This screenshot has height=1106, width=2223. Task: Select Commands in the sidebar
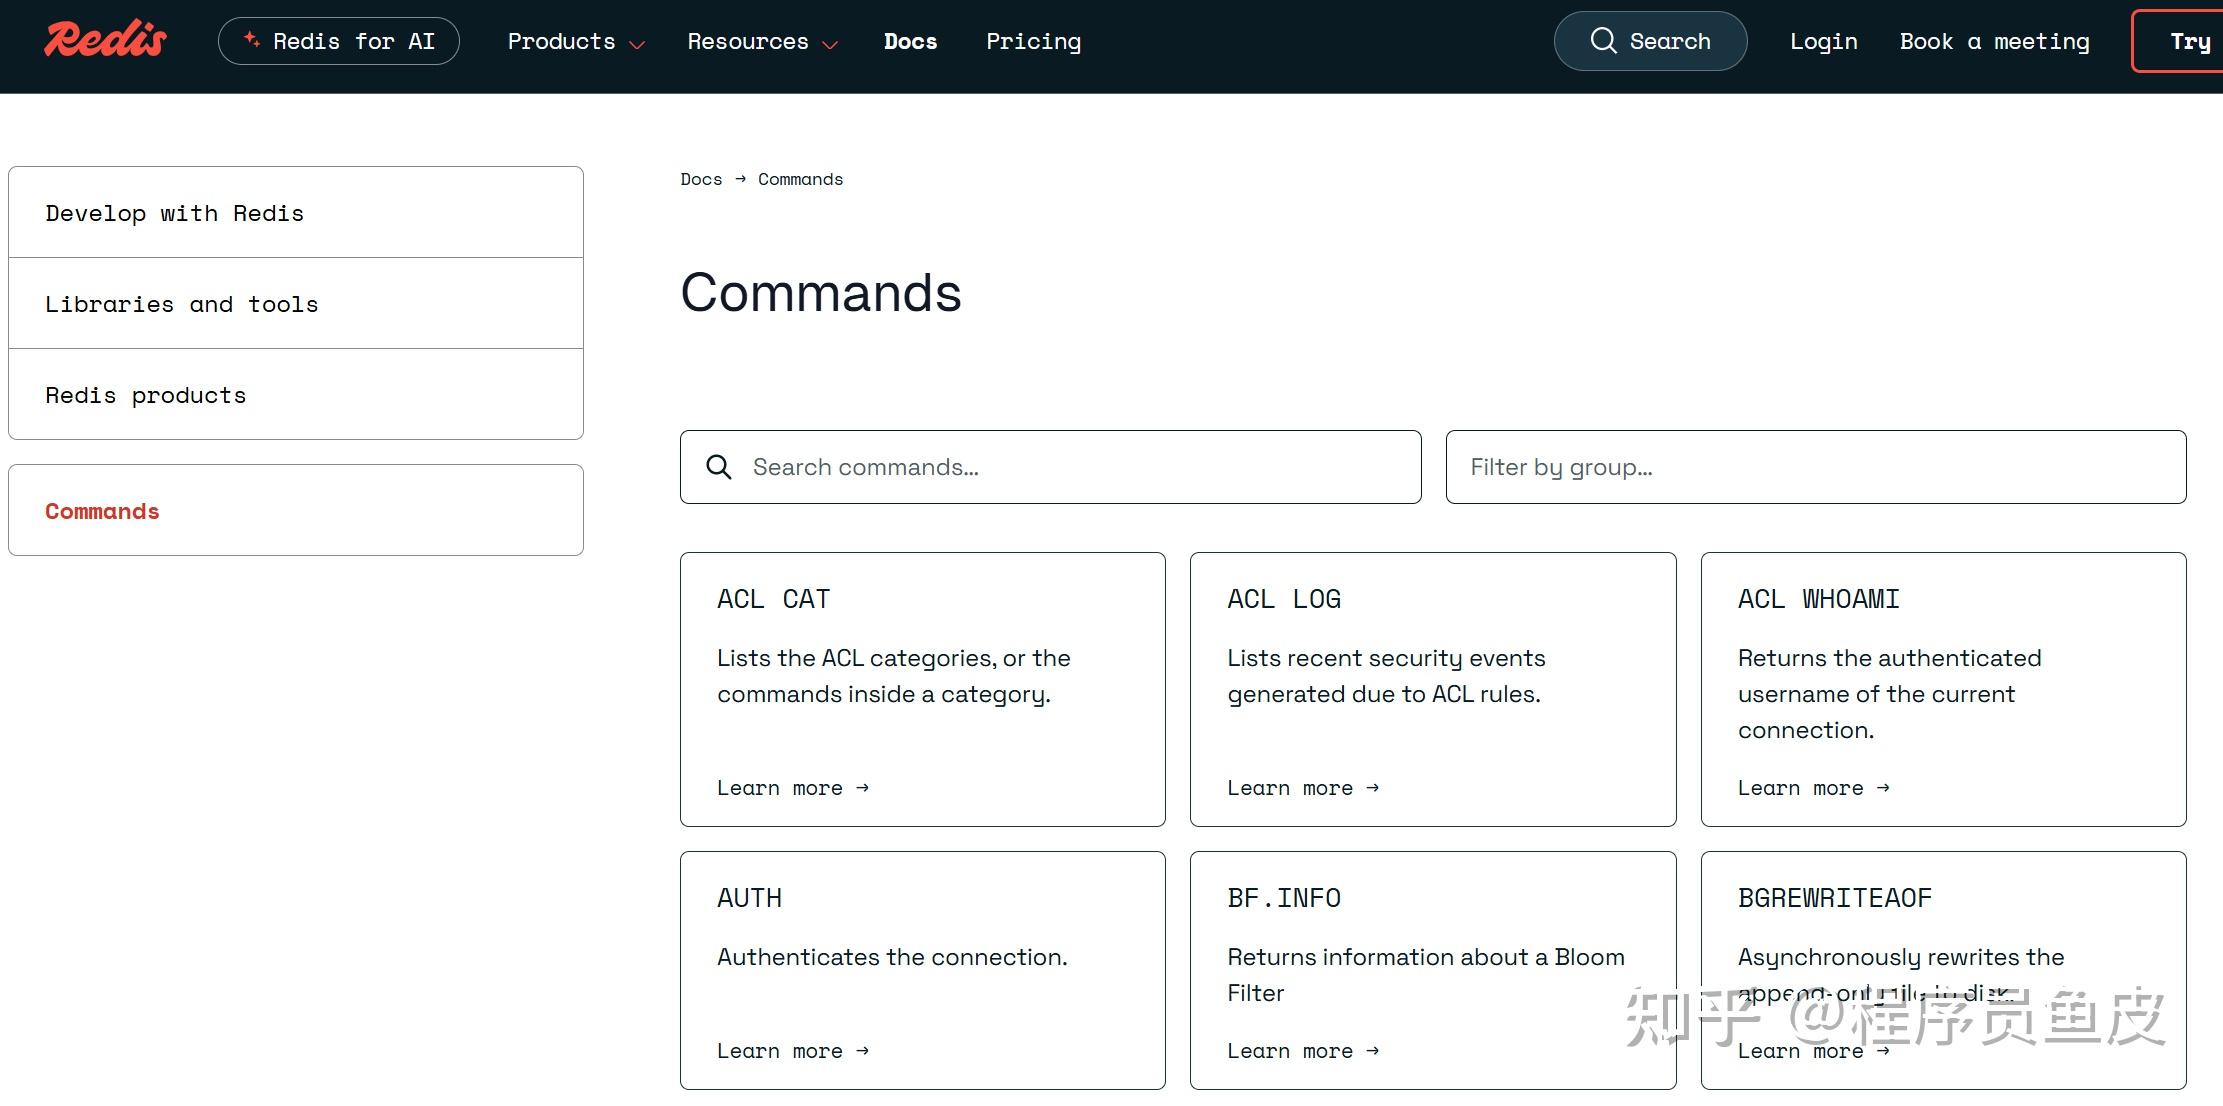tap(102, 510)
